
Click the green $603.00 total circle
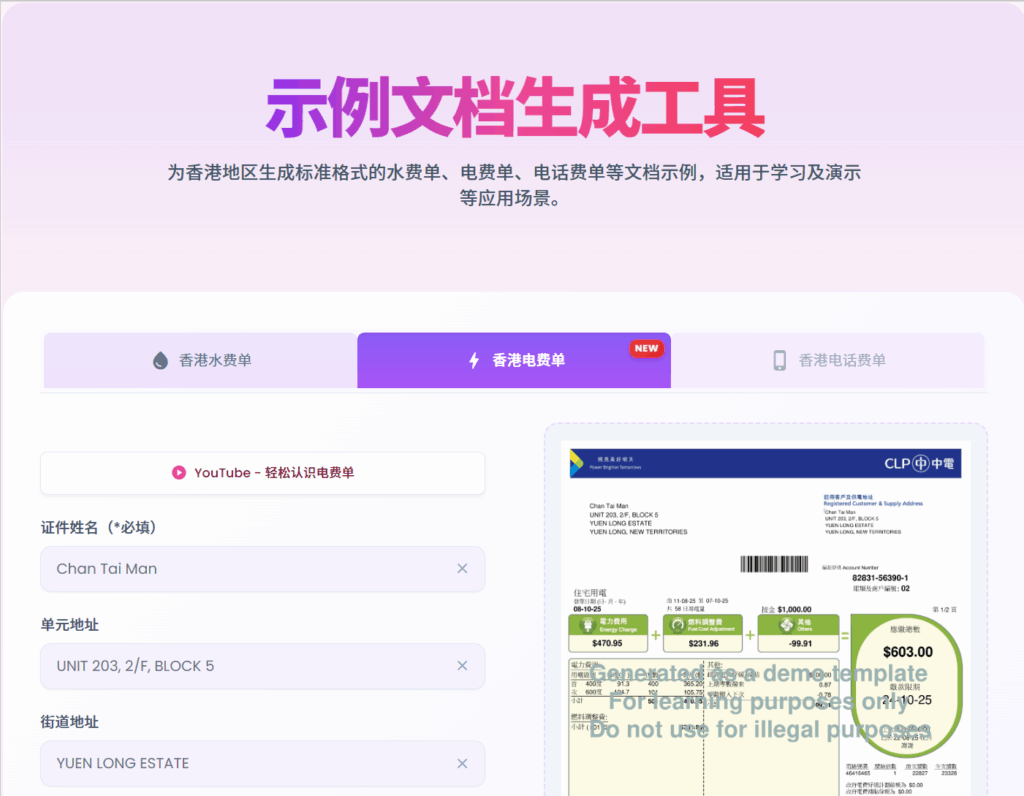[908, 685]
